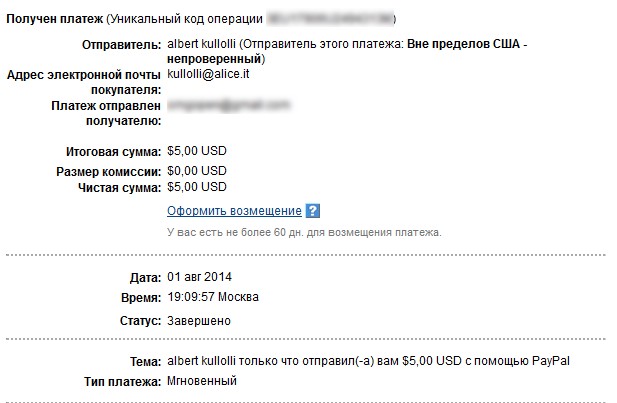Click the "Статус:" field label

tap(138, 321)
